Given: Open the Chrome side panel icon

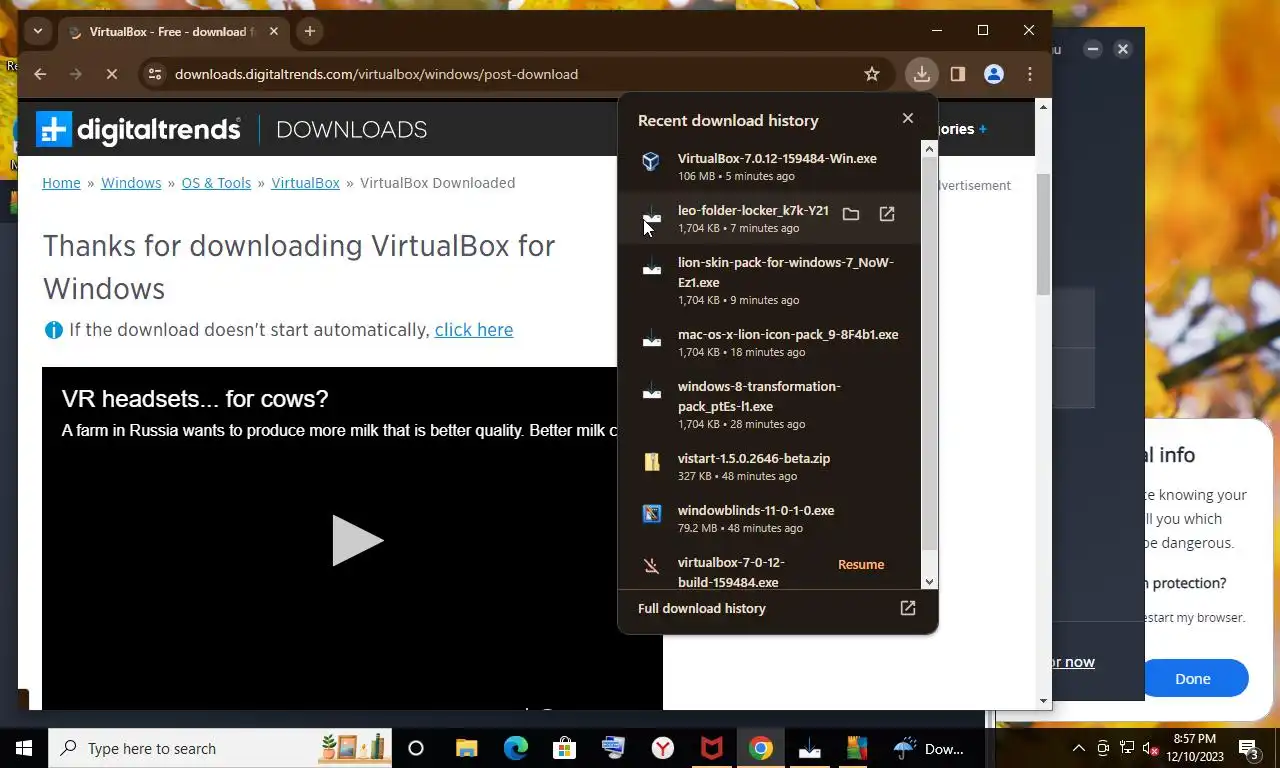Looking at the screenshot, I should (957, 74).
